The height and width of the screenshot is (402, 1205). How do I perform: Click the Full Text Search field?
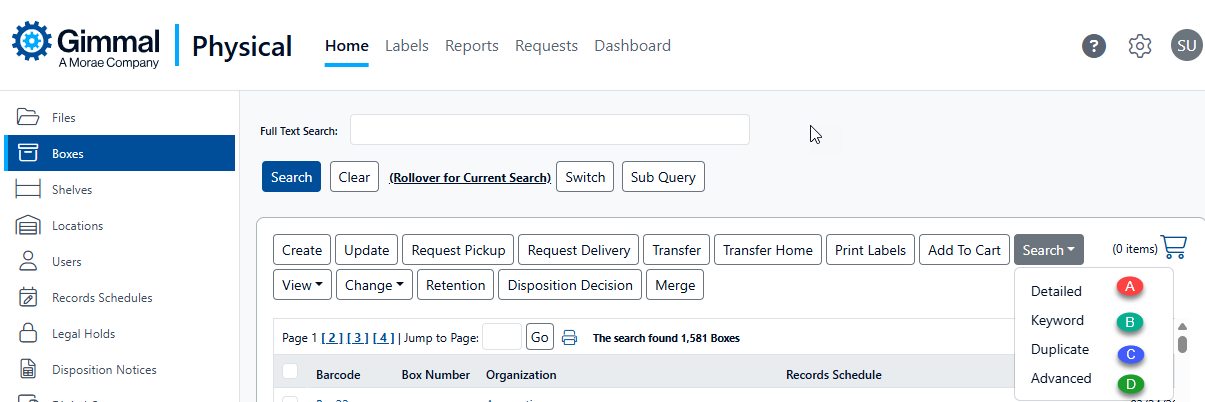pyautogui.click(x=549, y=130)
